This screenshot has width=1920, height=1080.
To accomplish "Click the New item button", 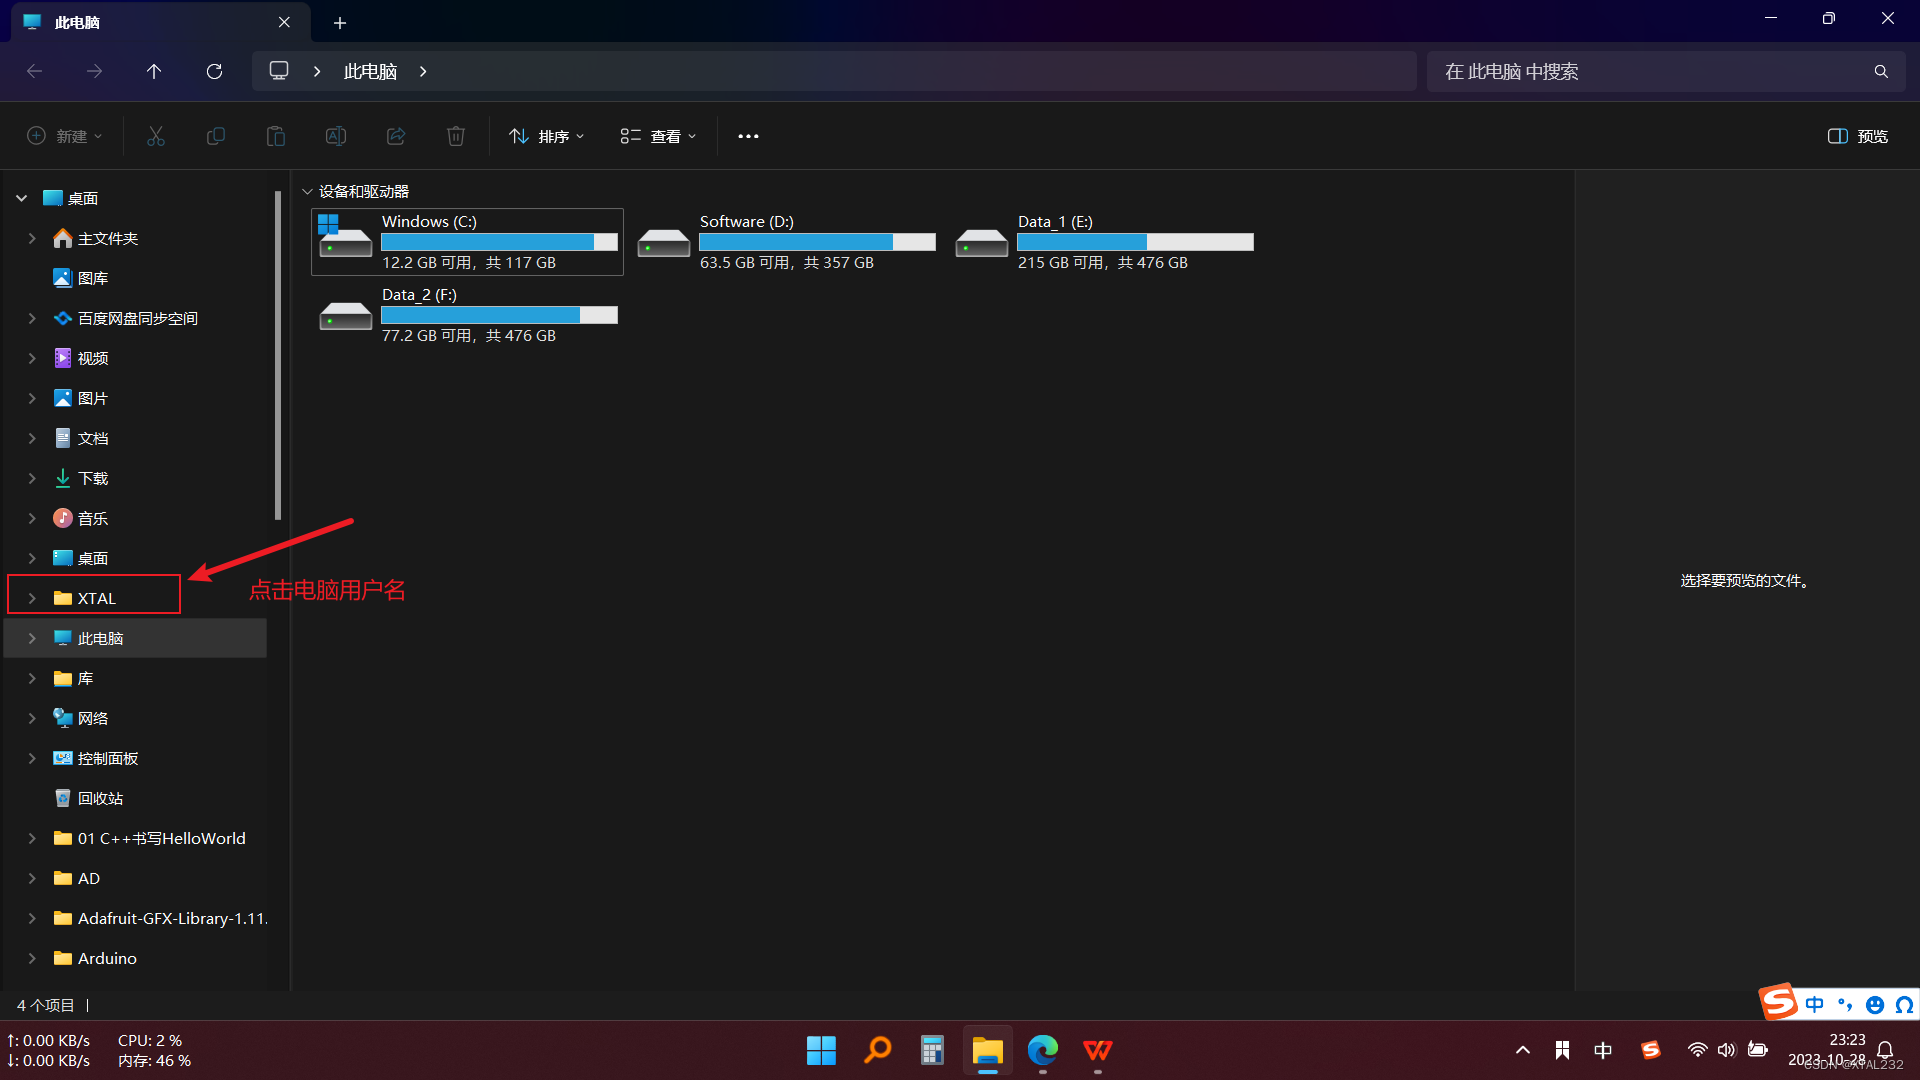I will click(x=64, y=136).
